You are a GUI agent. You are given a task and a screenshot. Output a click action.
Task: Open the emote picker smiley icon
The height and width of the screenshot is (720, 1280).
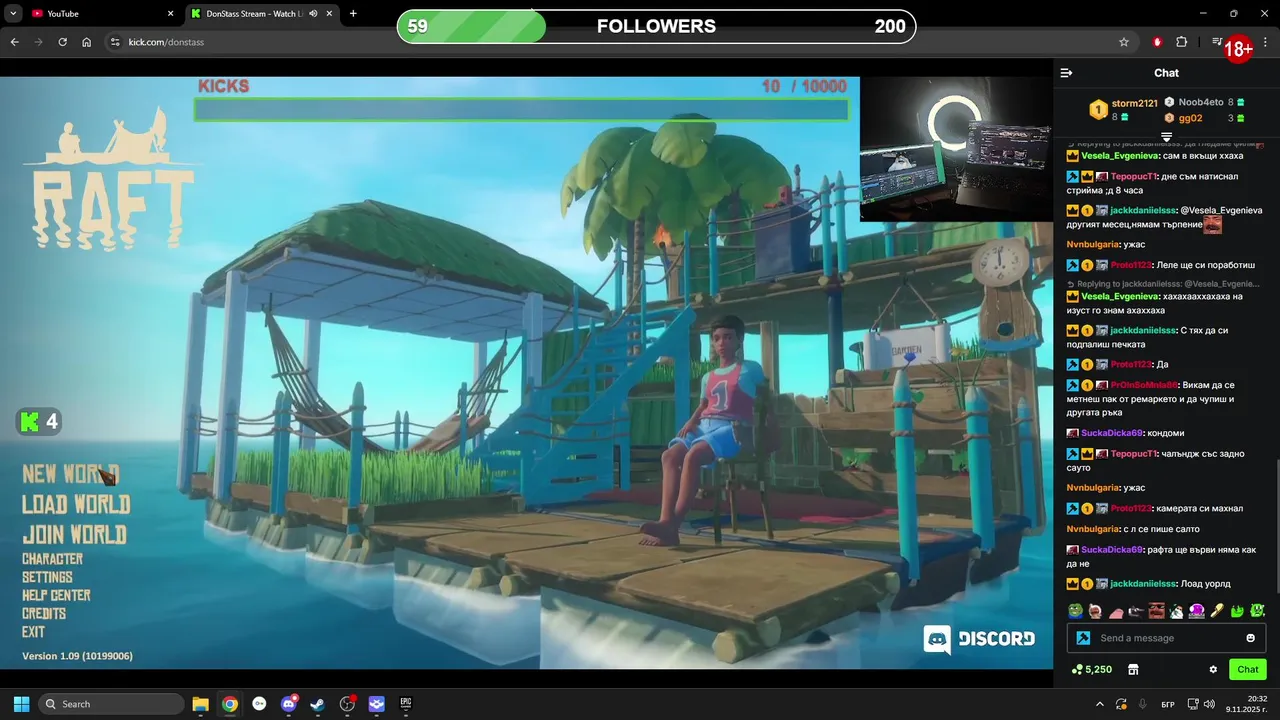coord(1250,638)
